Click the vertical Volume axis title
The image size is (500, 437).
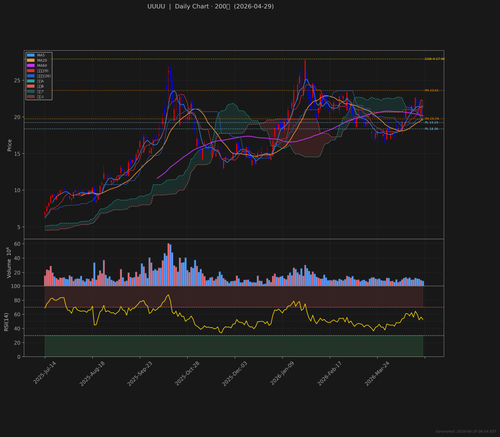coord(9,263)
